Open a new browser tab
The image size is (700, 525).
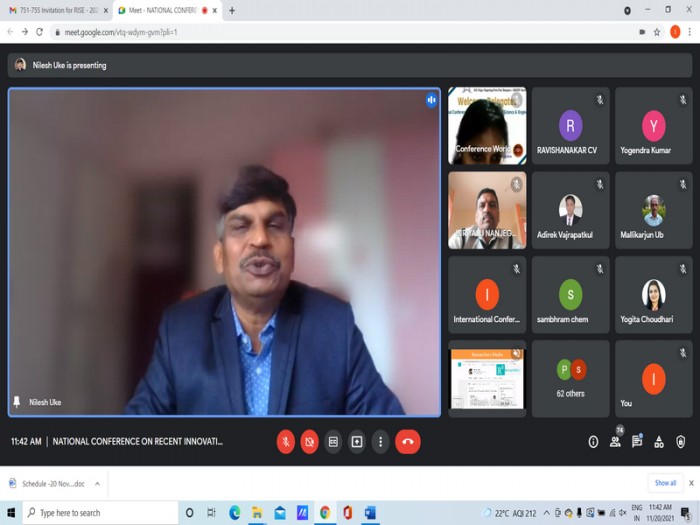click(232, 10)
